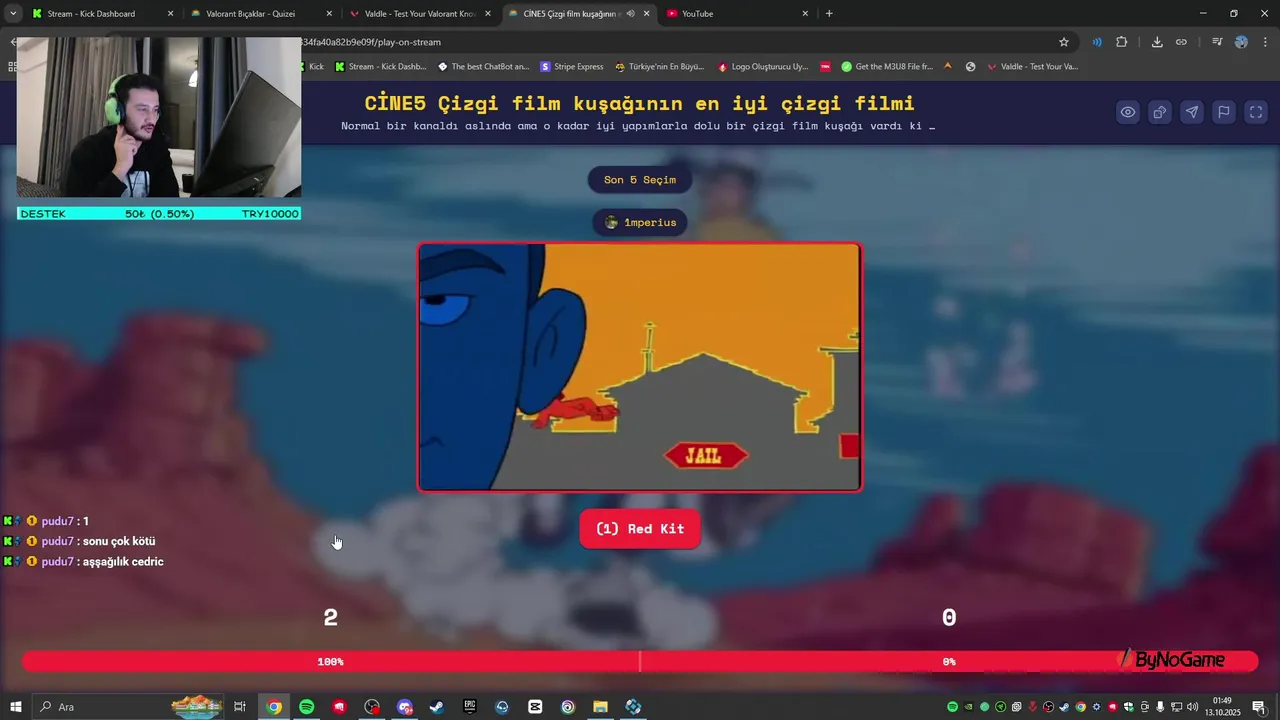The width and height of the screenshot is (1280, 720).
Task: Close the Valorant Bıçaklar tab
Action: [329, 14]
